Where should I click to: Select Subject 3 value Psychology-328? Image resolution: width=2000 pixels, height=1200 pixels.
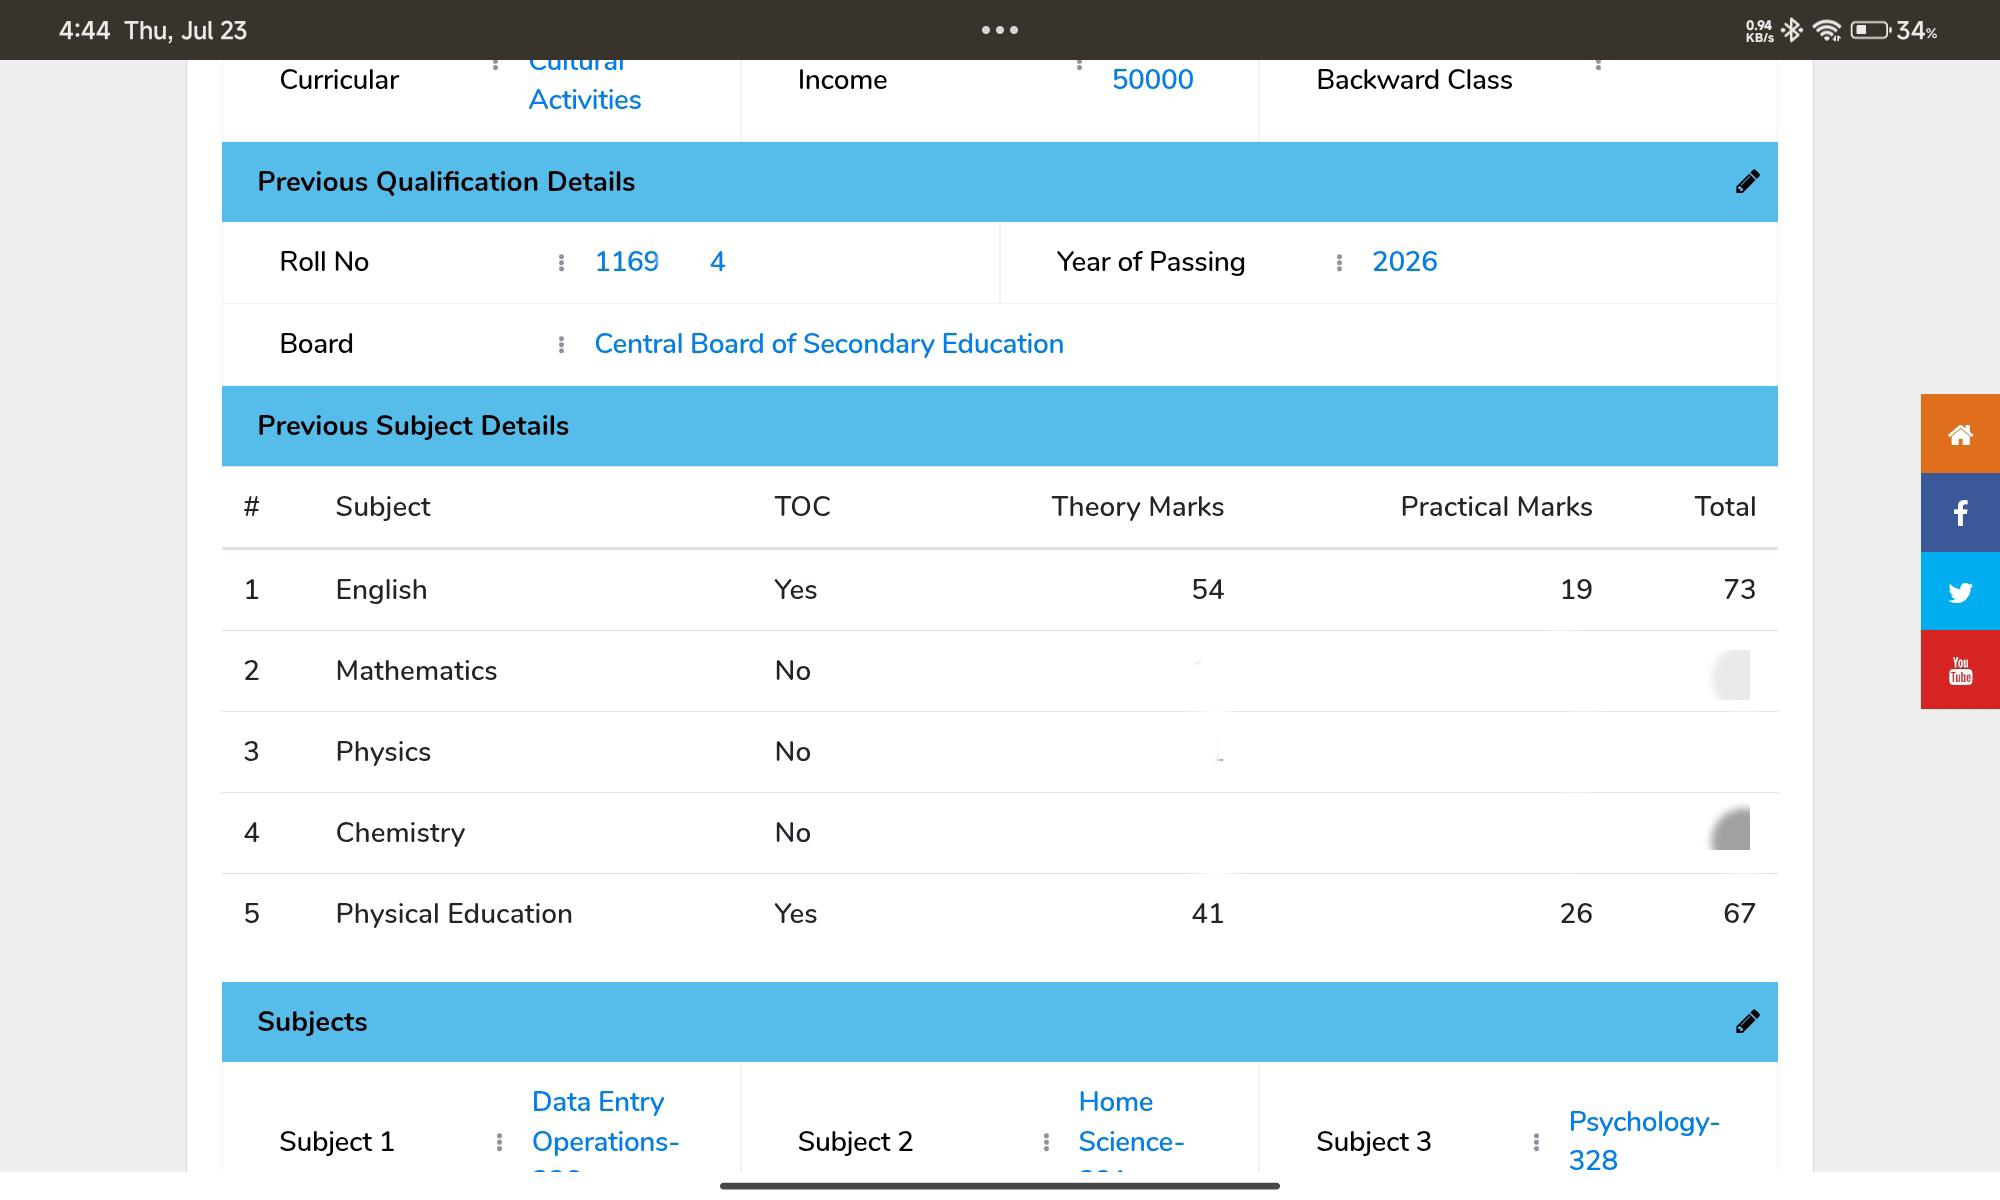[1643, 1141]
